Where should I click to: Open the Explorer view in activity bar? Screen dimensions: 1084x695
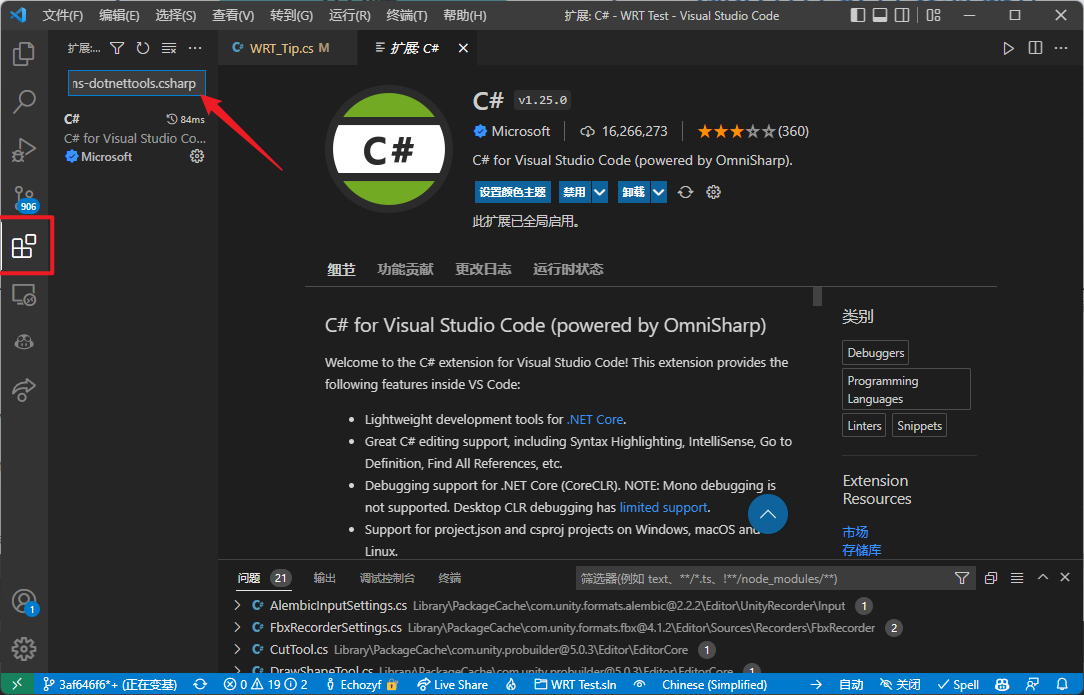pyautogui.click(x=24, y=53)
